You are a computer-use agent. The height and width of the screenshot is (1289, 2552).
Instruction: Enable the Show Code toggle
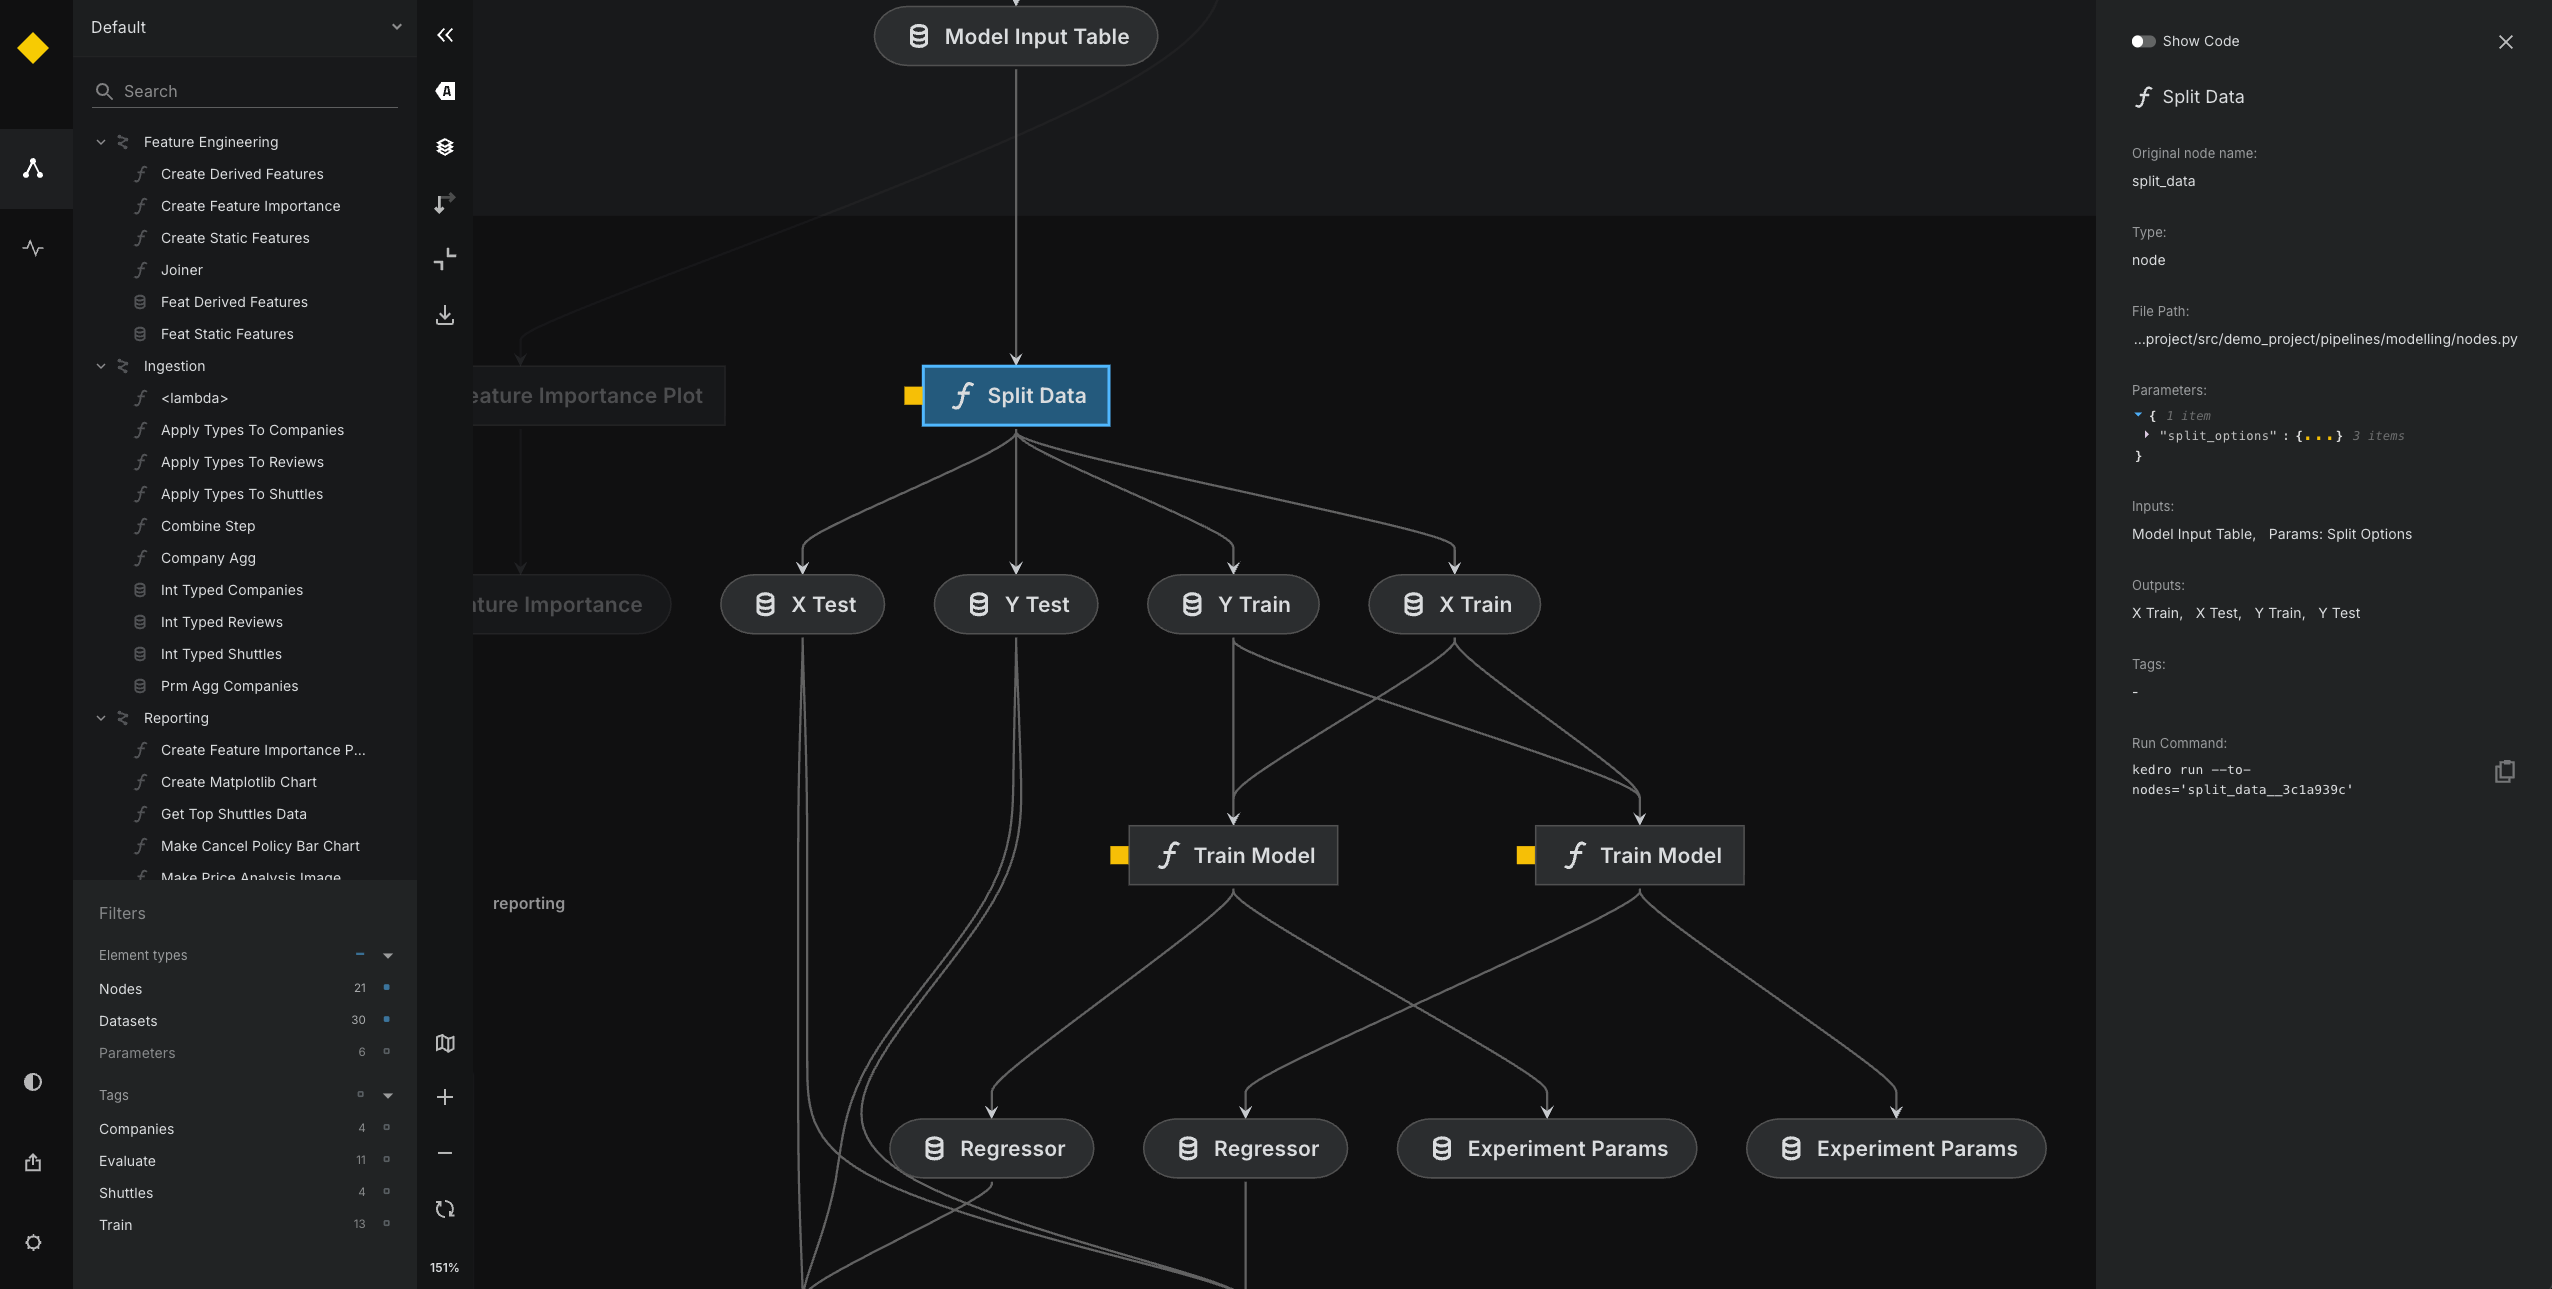click(x=2142, y=41)
